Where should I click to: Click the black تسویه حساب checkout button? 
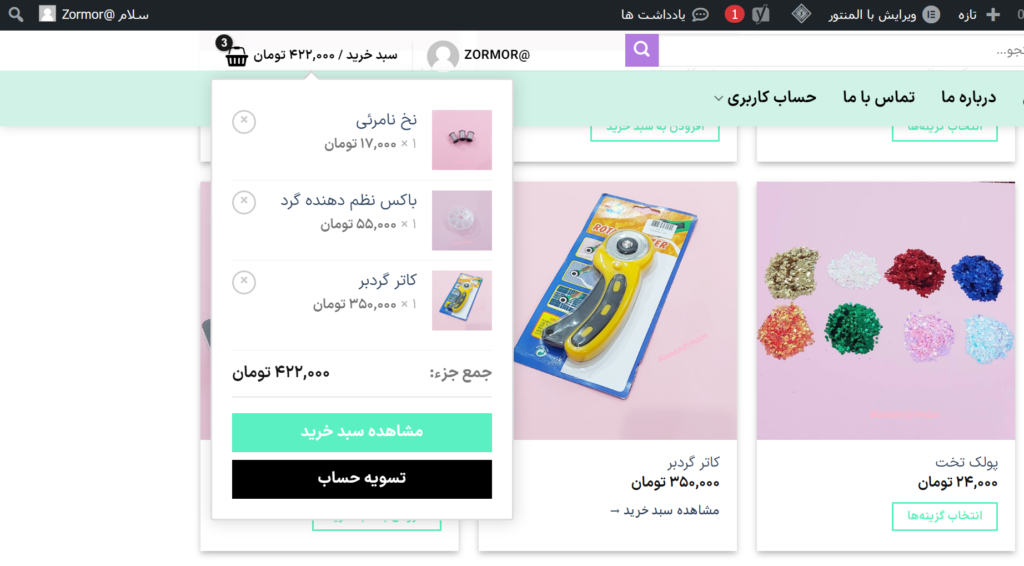362,479
